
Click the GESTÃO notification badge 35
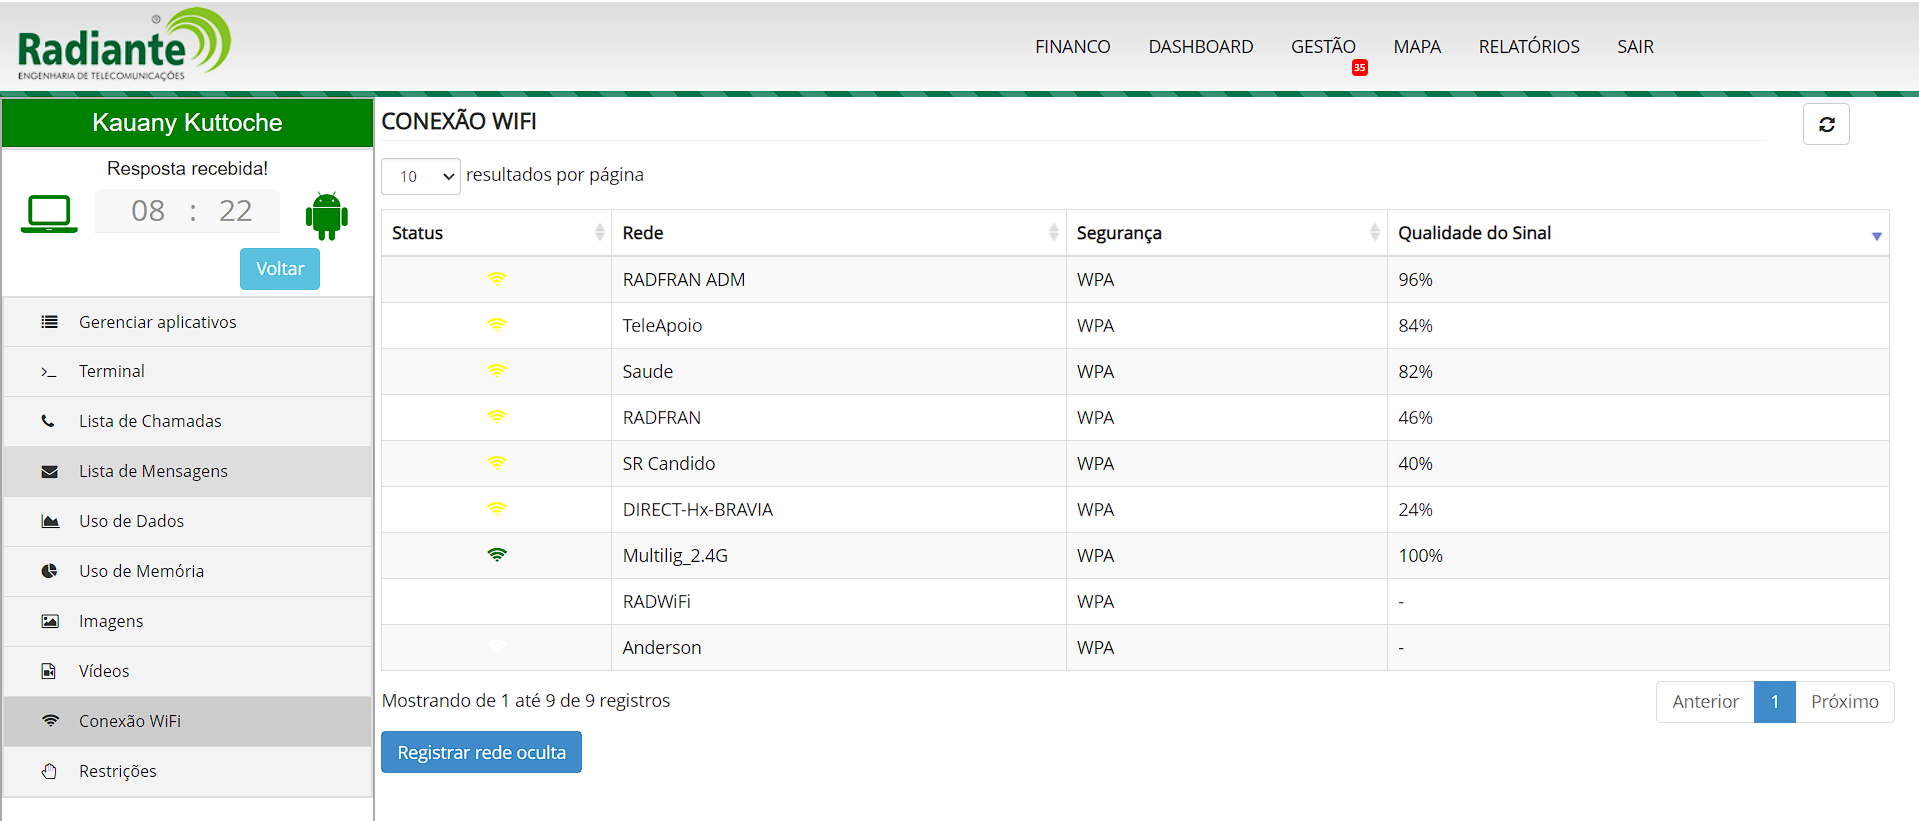pos(1359,68)
